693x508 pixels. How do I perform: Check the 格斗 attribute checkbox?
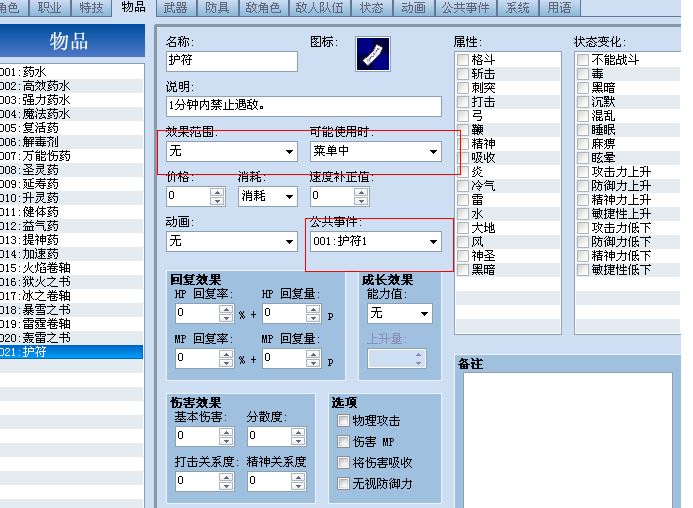coord(463,60)
